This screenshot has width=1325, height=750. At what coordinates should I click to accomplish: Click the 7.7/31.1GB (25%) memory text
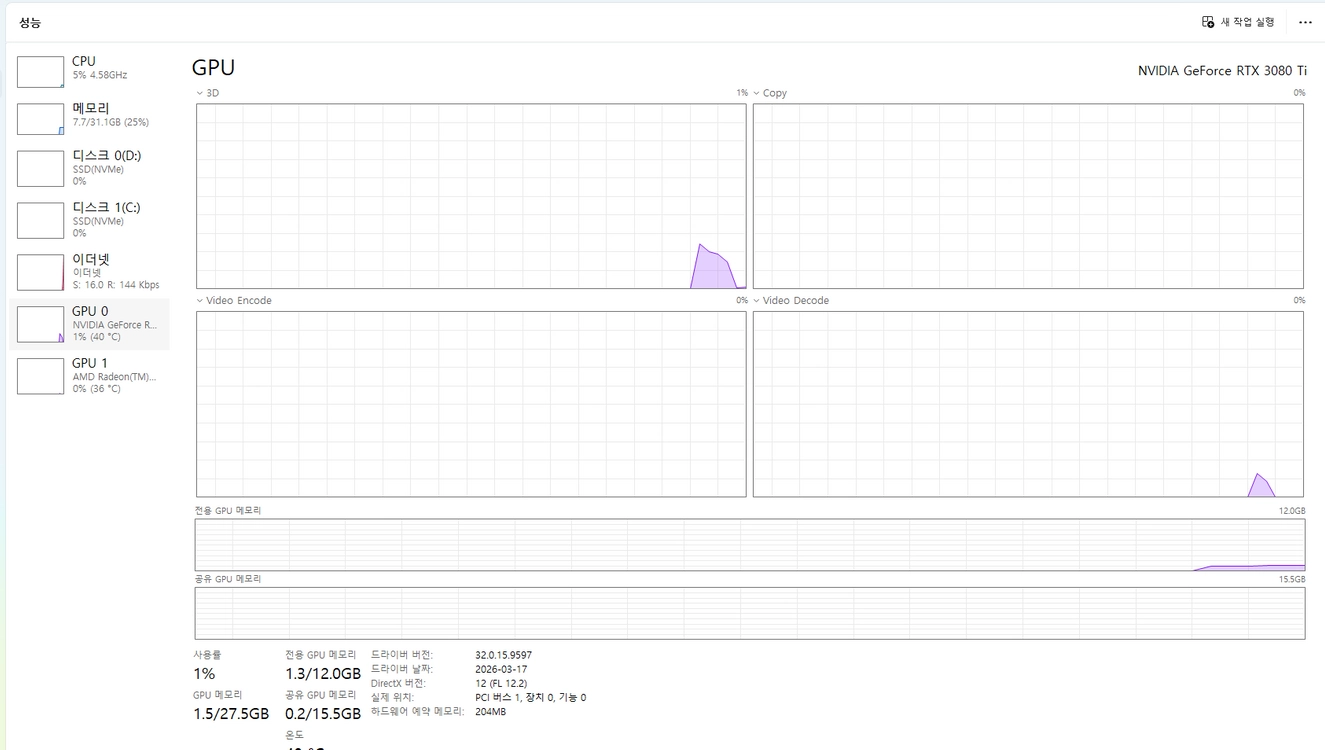pos(111,122)
